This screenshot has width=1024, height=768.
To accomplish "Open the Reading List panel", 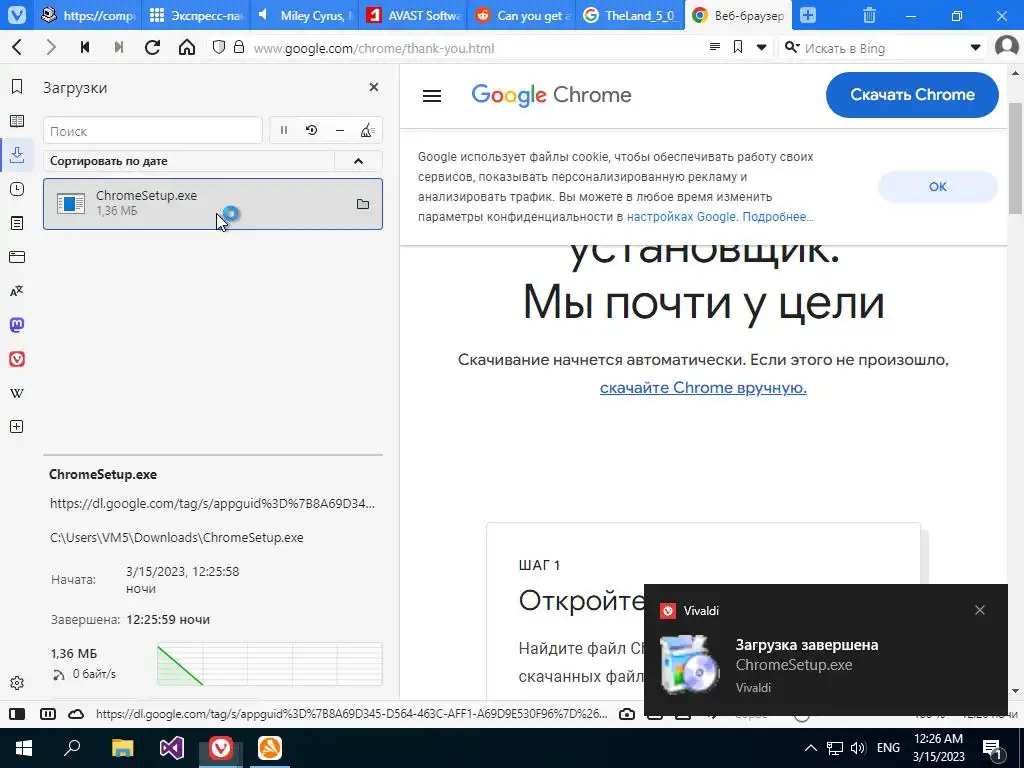I will click(17, 121).
